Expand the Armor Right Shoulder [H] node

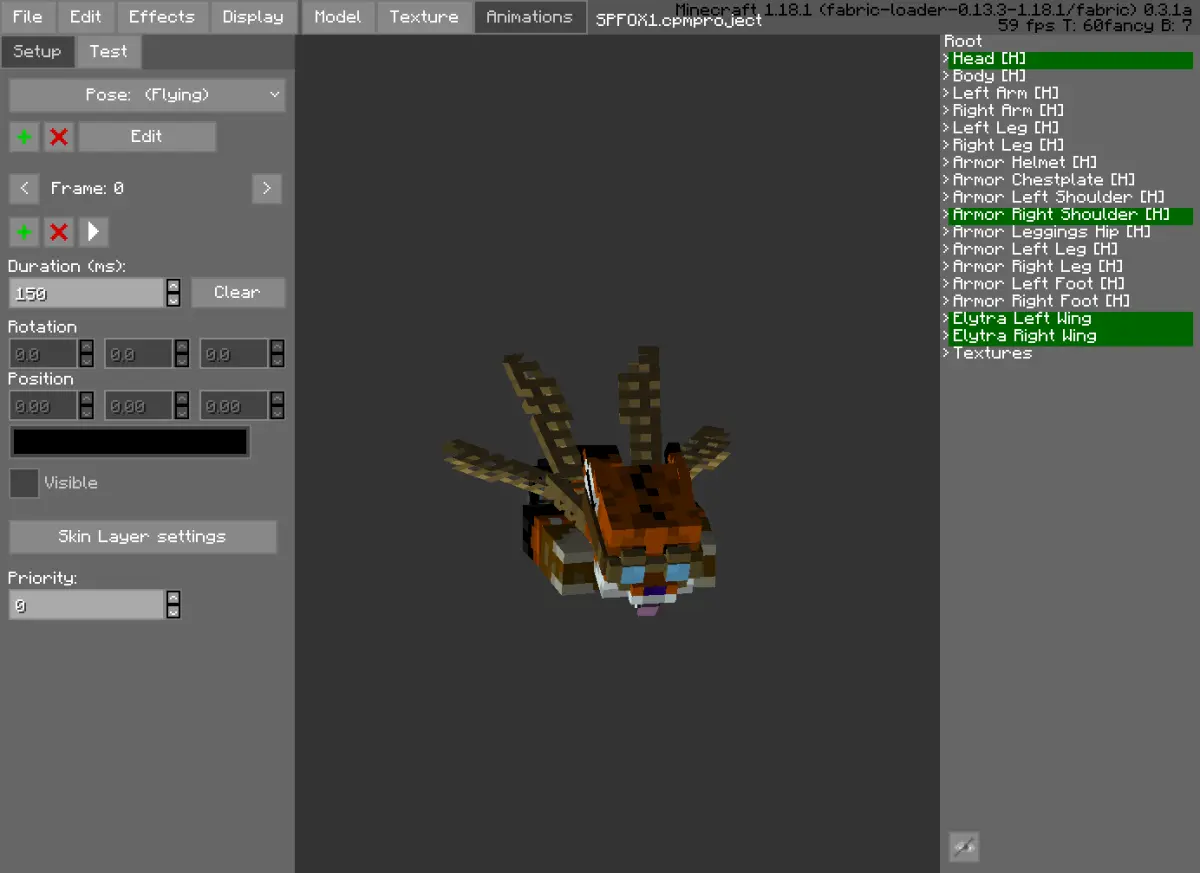pyautogui.click(x=946, y=214)
